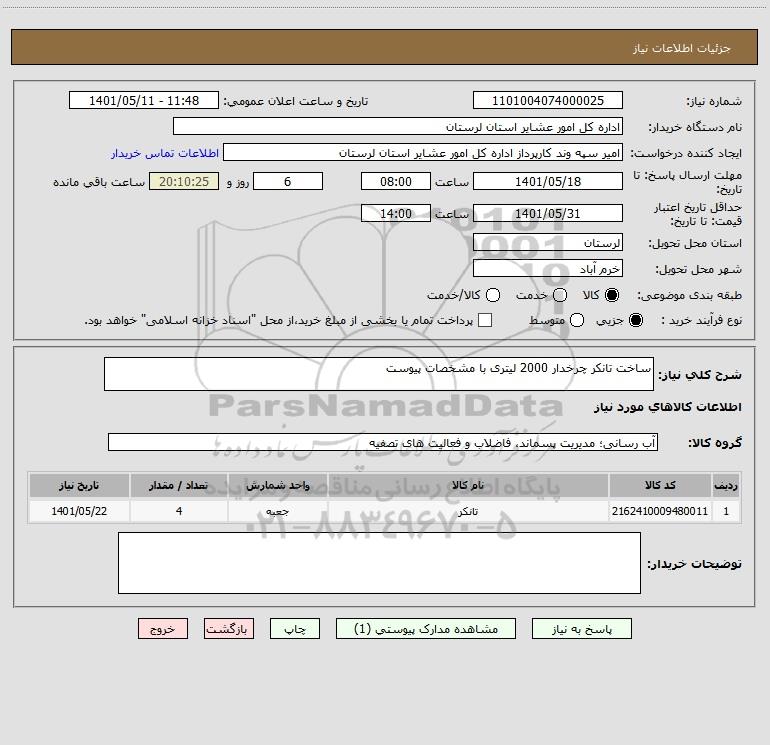Image resolution: width=770 pixels, height=745 pixels.
Task: Click the پاسخ به نیاز button
Action: click(x=581, y=629)
